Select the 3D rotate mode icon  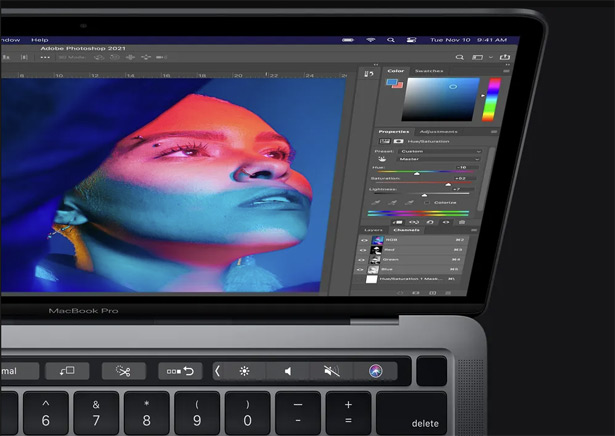pyautogui.click(x=99, y=57)
